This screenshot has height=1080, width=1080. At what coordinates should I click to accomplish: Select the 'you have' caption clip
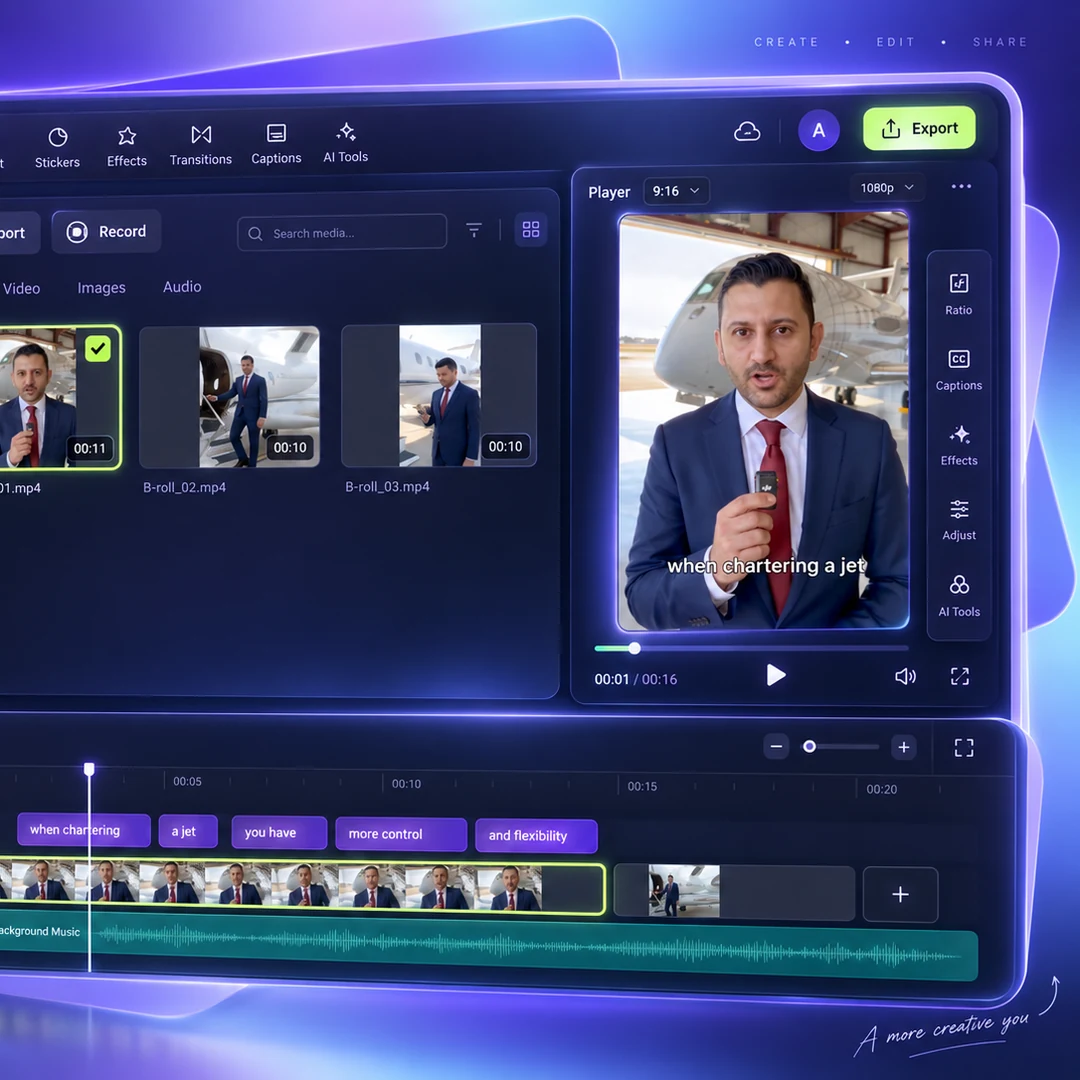(x=279, y=833)
